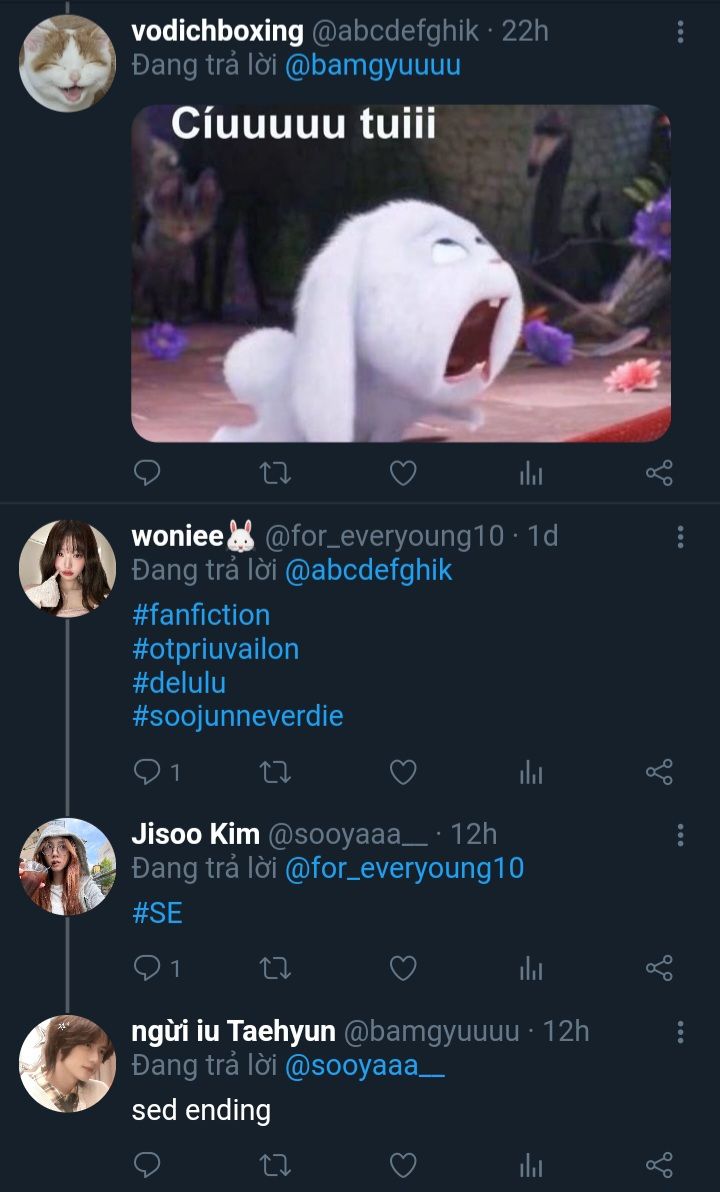The height and width of the screenshot is (1192, 720).
Task: Reply to woniee's hashtag tweet
Action: coord(147,772)
